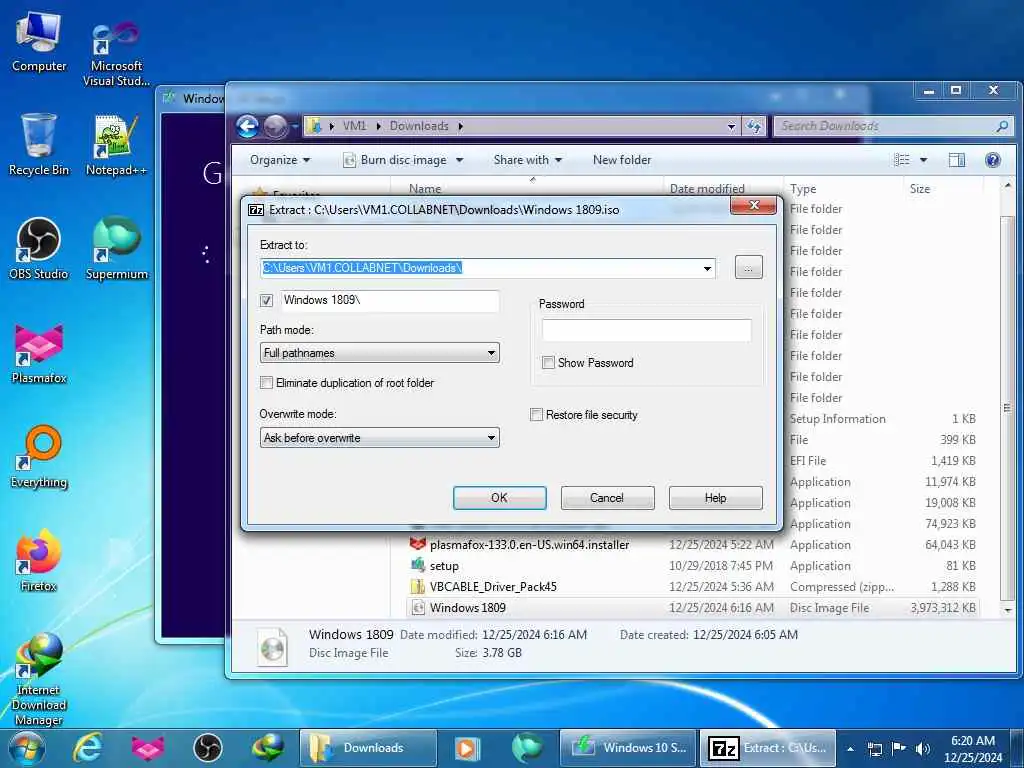Expand the Explorer address bar history dropdown
1024x768 pixels.
click(x=731, y=126)
